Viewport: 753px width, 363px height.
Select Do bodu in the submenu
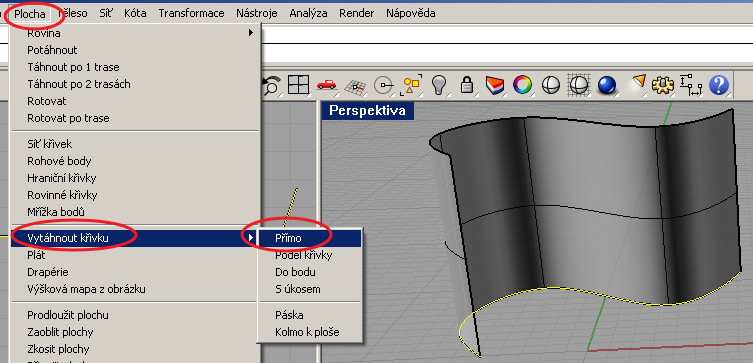pos(310,272)
